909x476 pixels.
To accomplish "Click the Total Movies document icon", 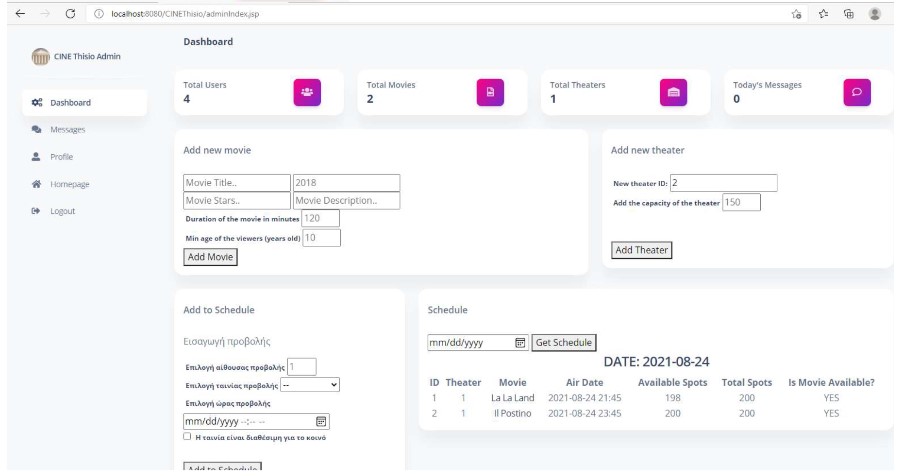I will click(490, 92).
